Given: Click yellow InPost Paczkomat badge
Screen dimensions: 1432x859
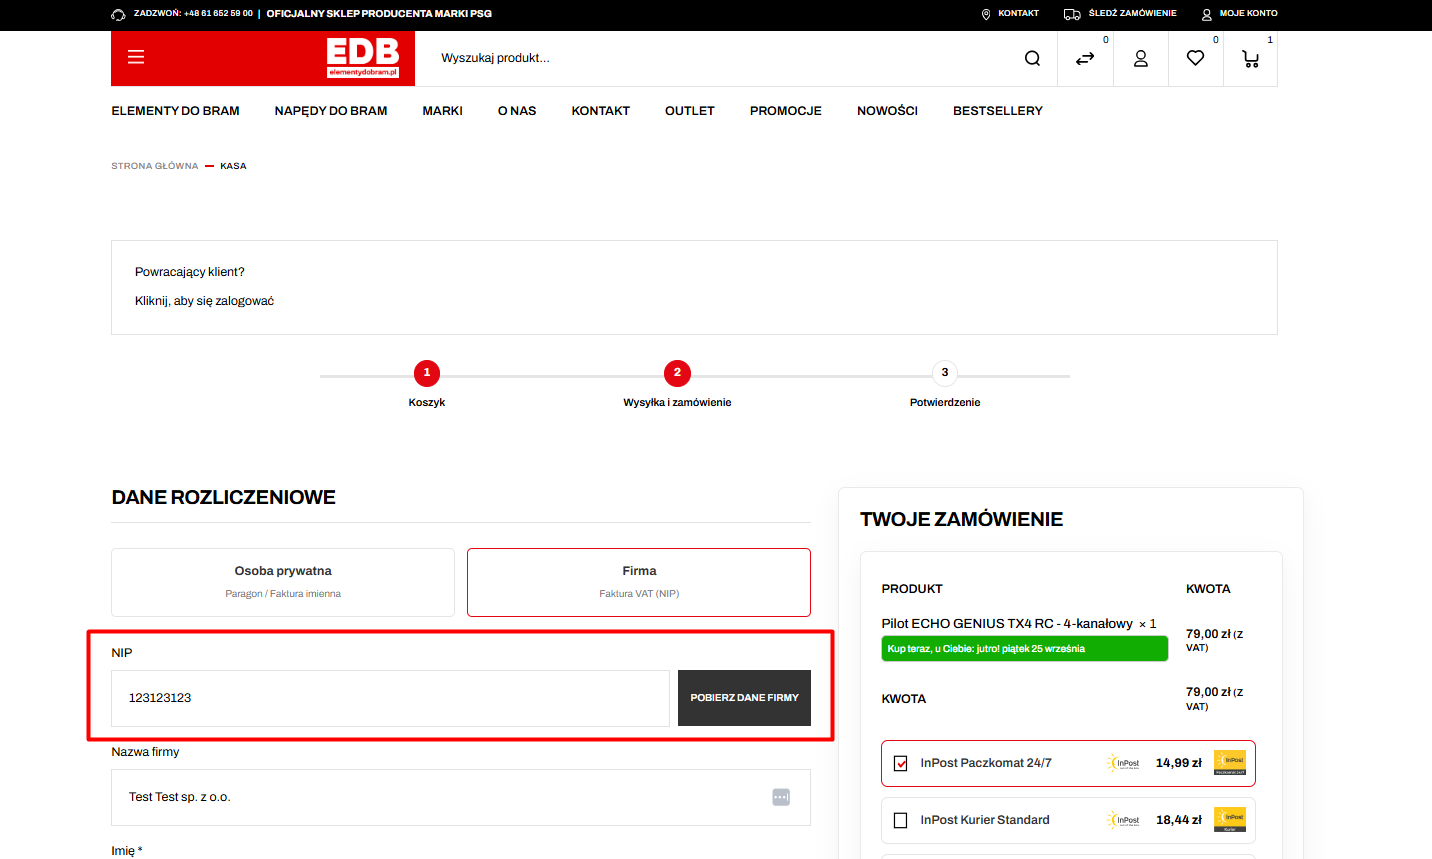Looking at the screenshot, I should click(x=1230, y=762).
